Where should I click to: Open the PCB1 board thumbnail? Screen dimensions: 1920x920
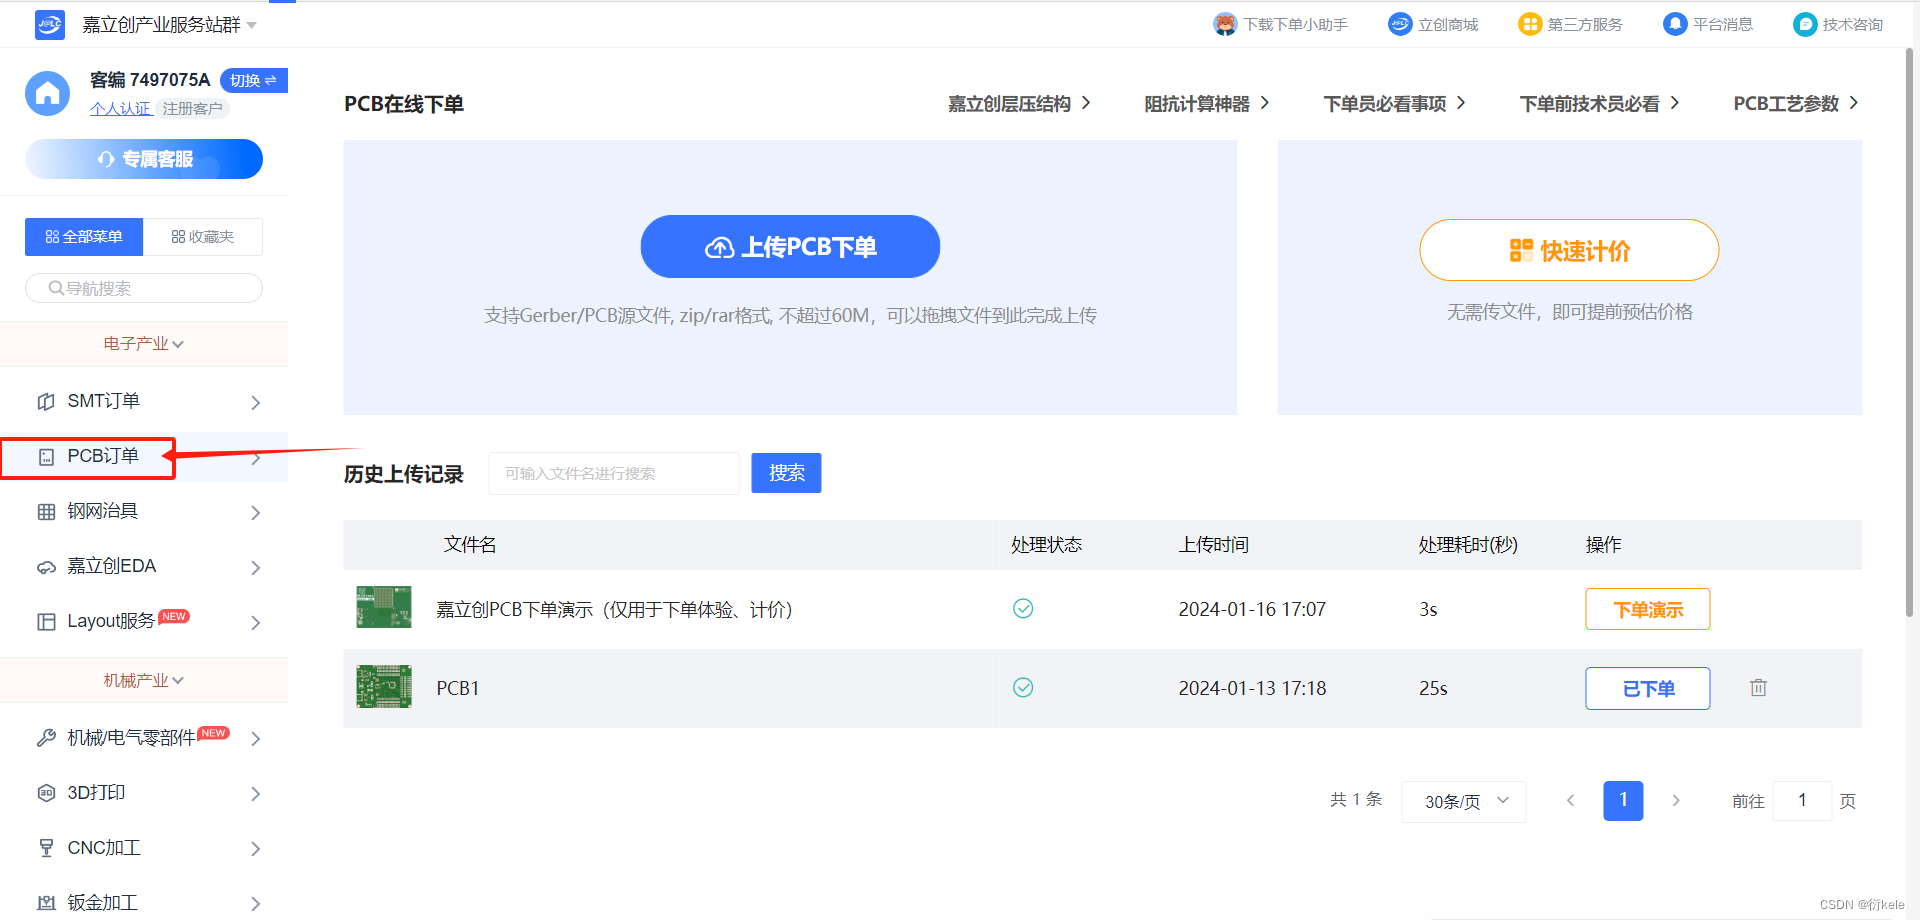(x=384, y=687)
